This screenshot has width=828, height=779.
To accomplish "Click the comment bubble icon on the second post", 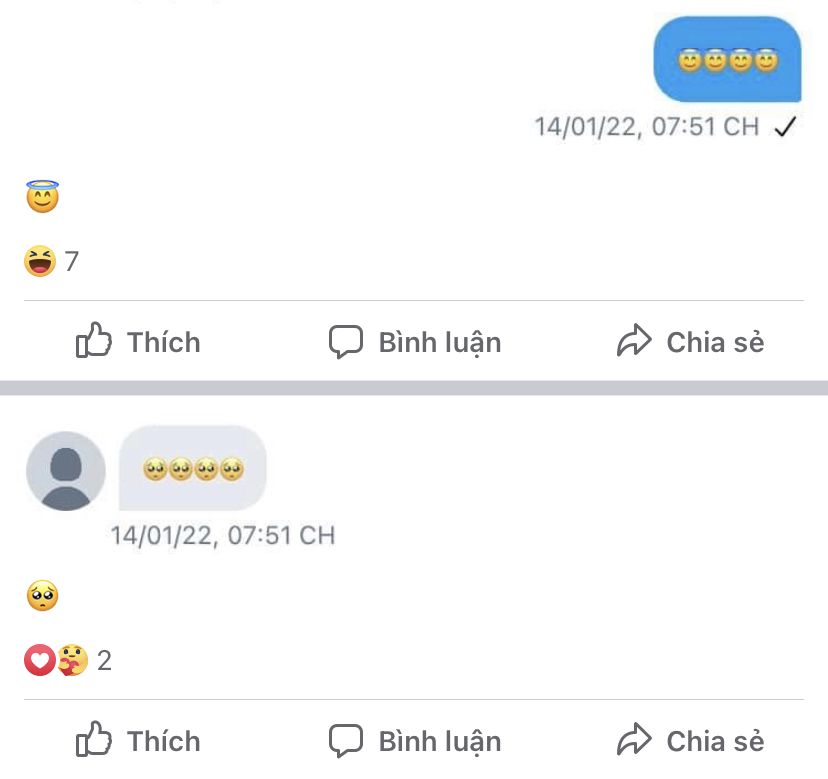I will point(345,741).
